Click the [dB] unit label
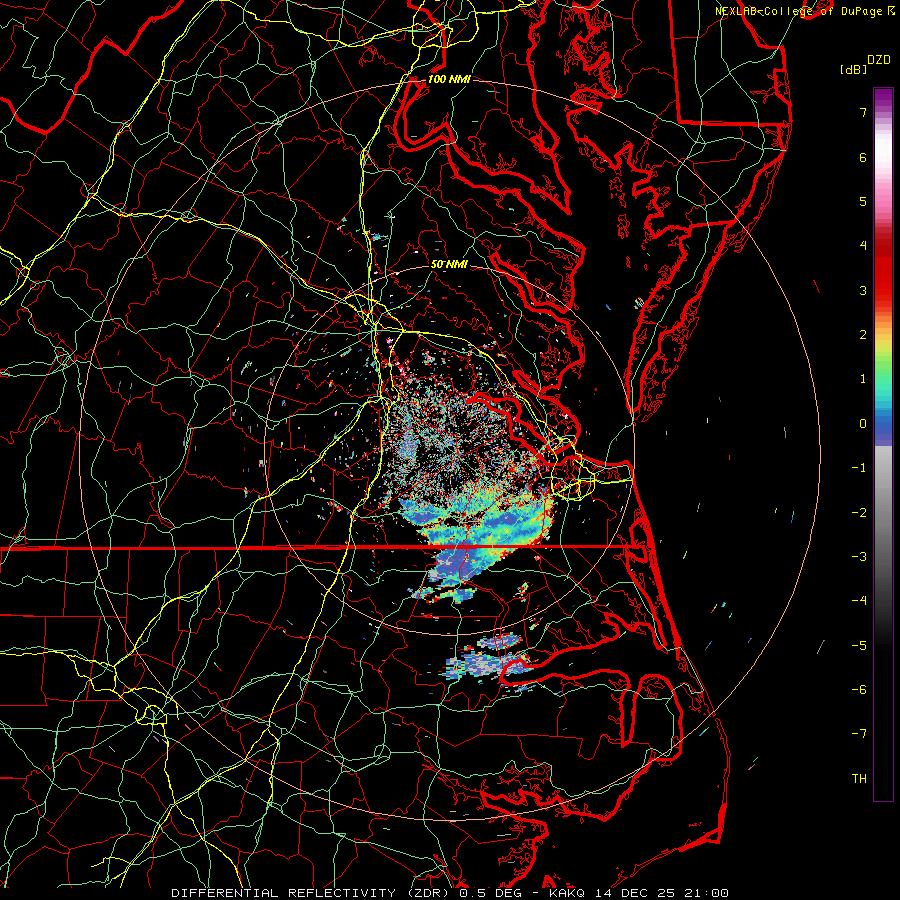900x900 pixels. point(853,69)
